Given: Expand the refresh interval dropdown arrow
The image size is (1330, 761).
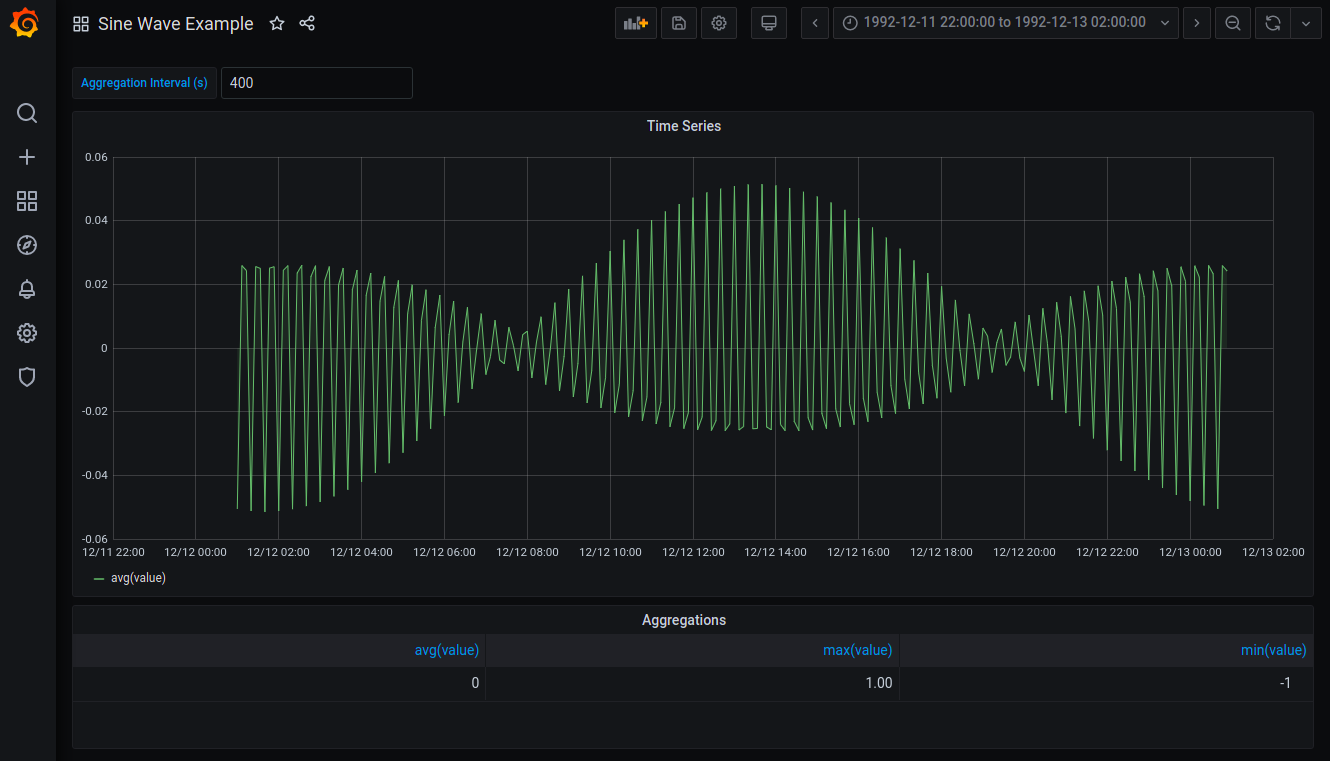Looking at the screenshot, I should click(x=1306, y=23).
